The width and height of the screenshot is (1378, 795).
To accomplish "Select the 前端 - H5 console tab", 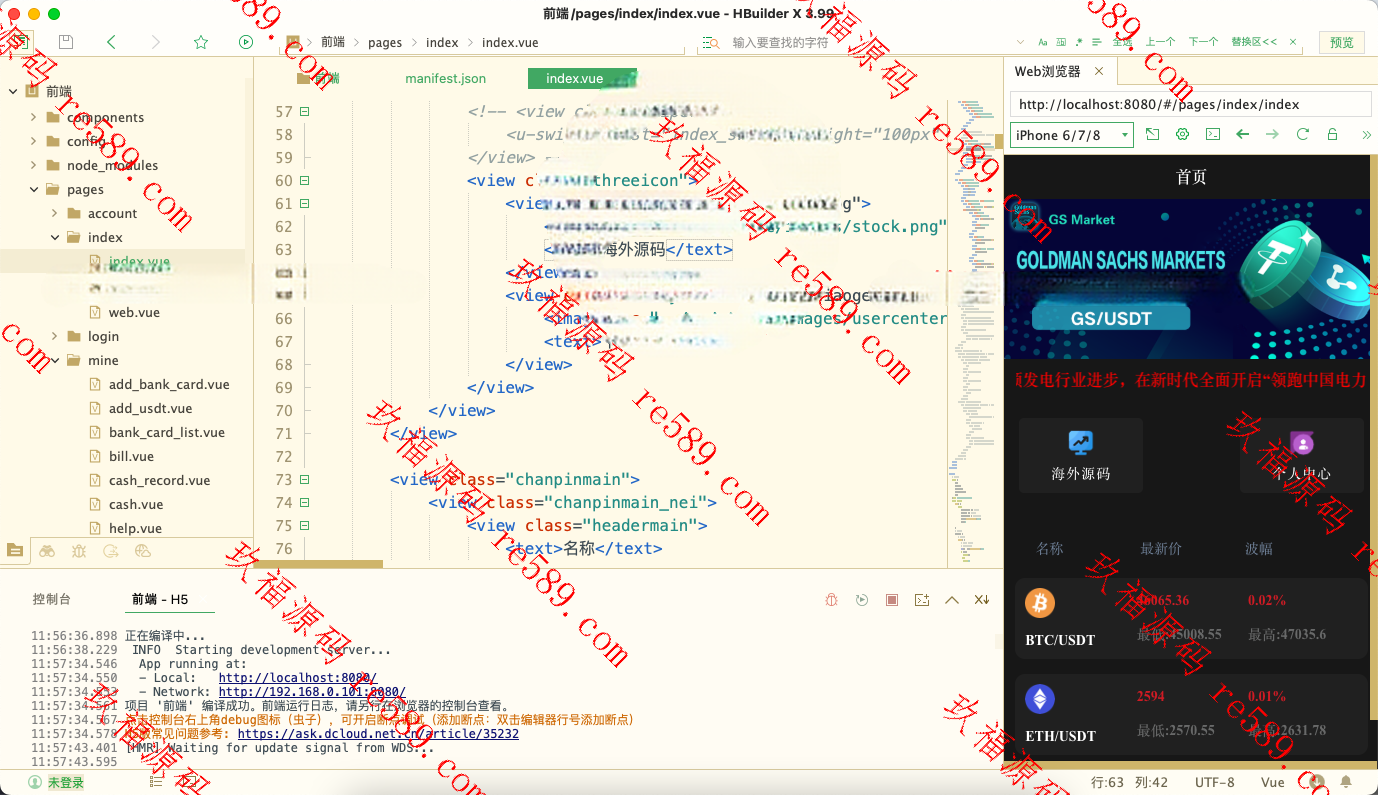I will tap(160, 599).
